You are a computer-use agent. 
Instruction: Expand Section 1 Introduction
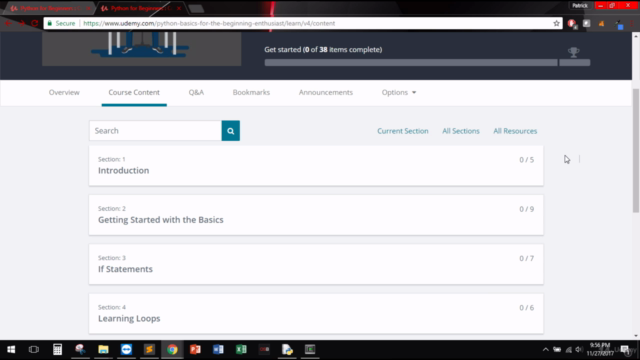coord(316,166)
